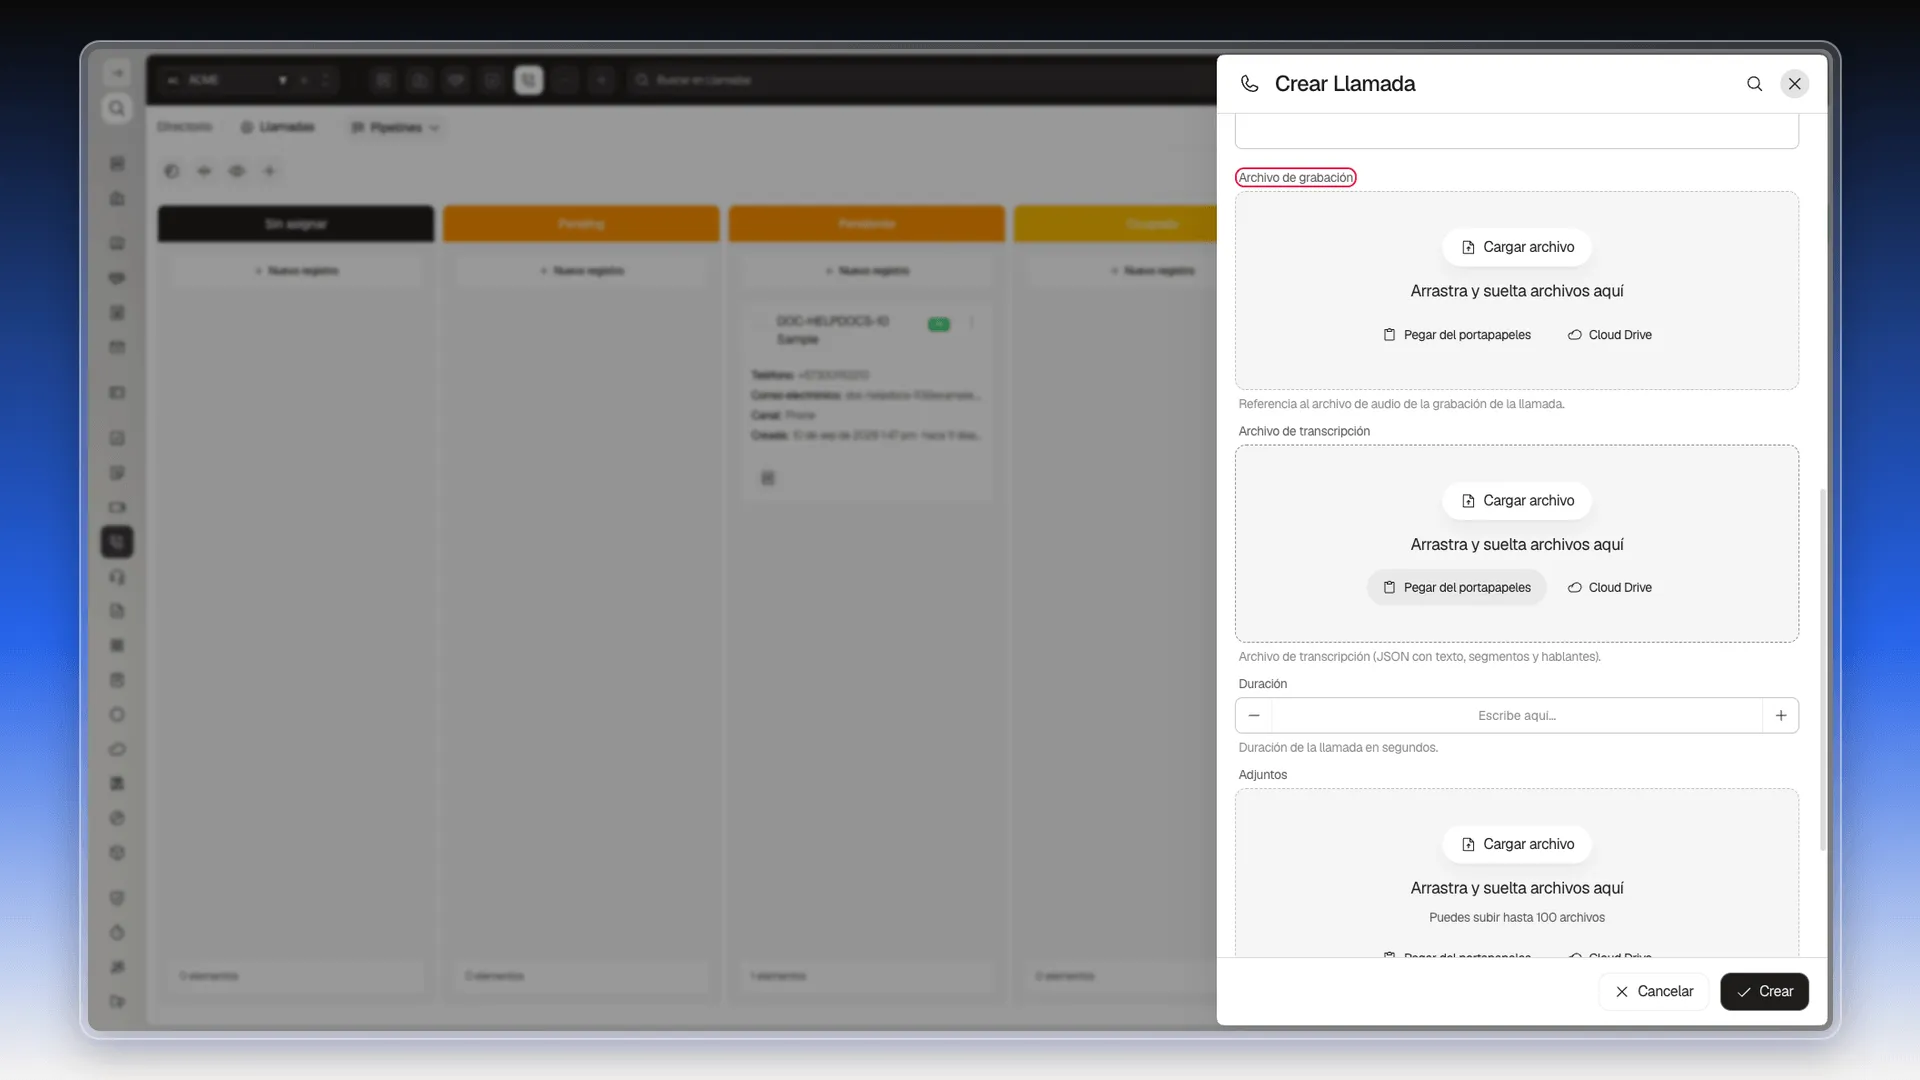The image size is (1920, 1080).
Task: Click the Archivo de grabación label
Action: tap(1296, 178)
